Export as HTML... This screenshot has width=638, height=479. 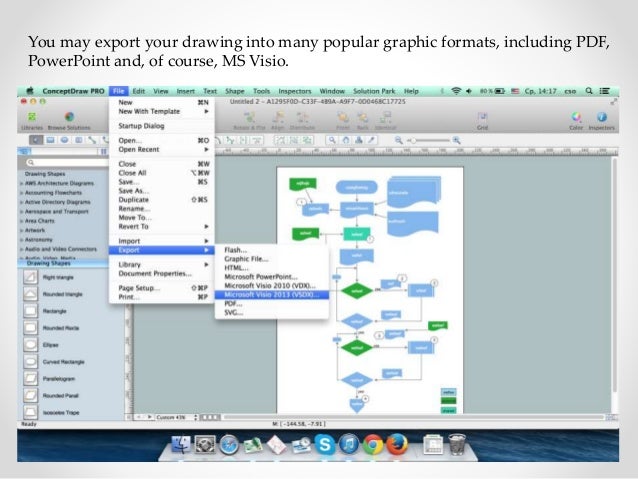[272, 268]
